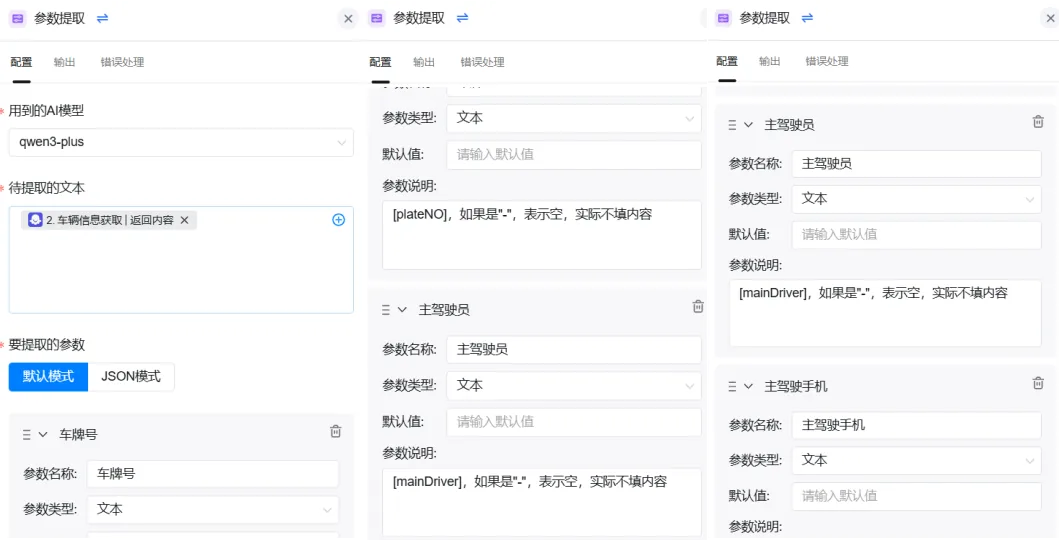Image resolution: width=1059 pixels, height=540 pixels.
Task: Open 配置 tab in middle panel
Action: (380, 62)
